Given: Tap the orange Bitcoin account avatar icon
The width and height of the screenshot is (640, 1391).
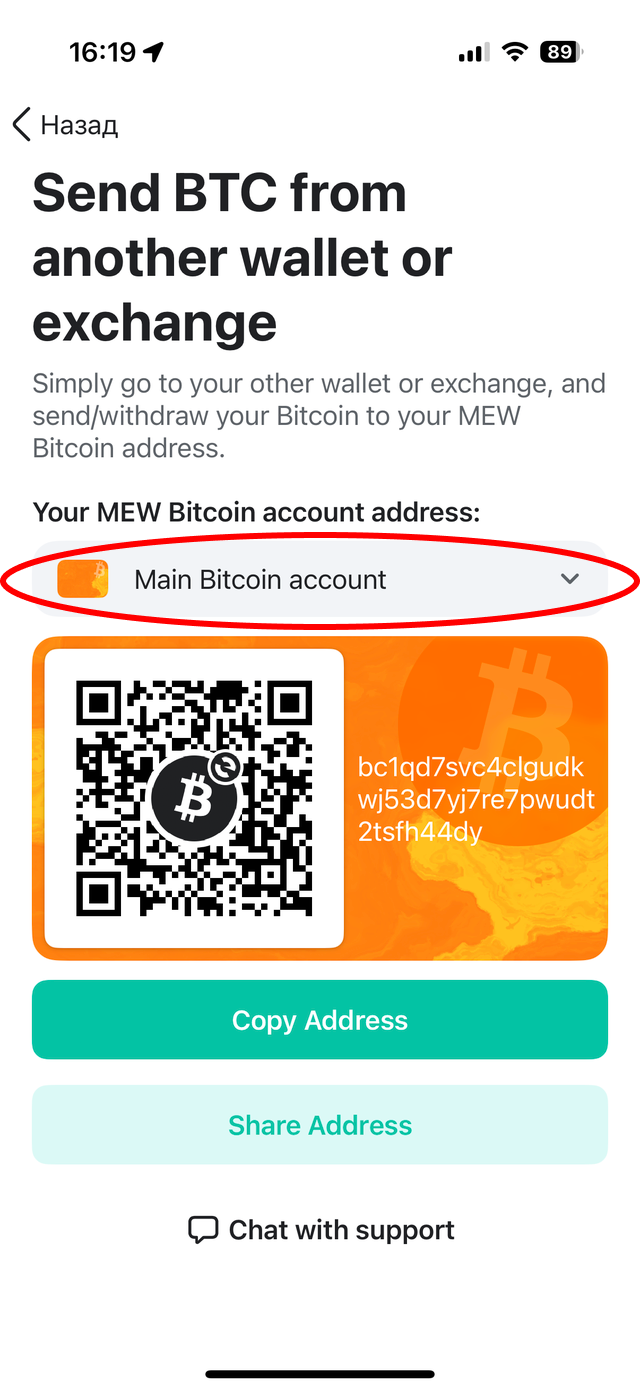Looking at the screenshot, I should [x=82, y=579].
